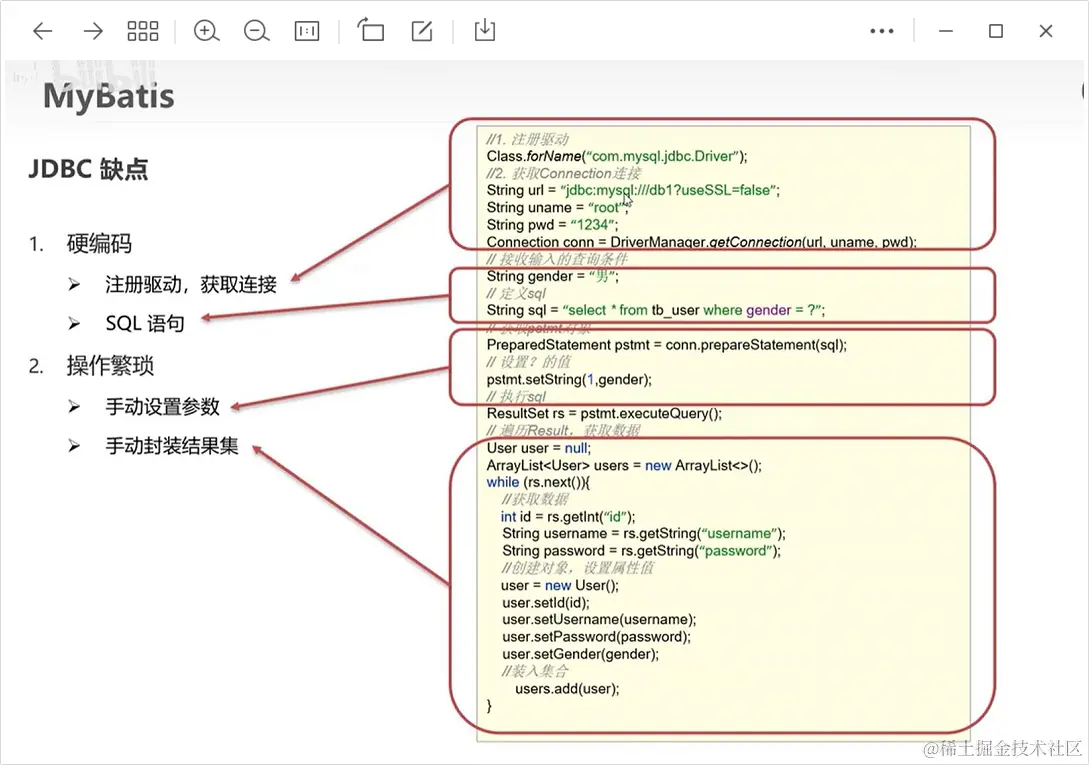The width and height of the screenshot is (1089, 765).
Task: Click the pstmt.setString(1,gender) line
Action: click(x=569, y=380)
